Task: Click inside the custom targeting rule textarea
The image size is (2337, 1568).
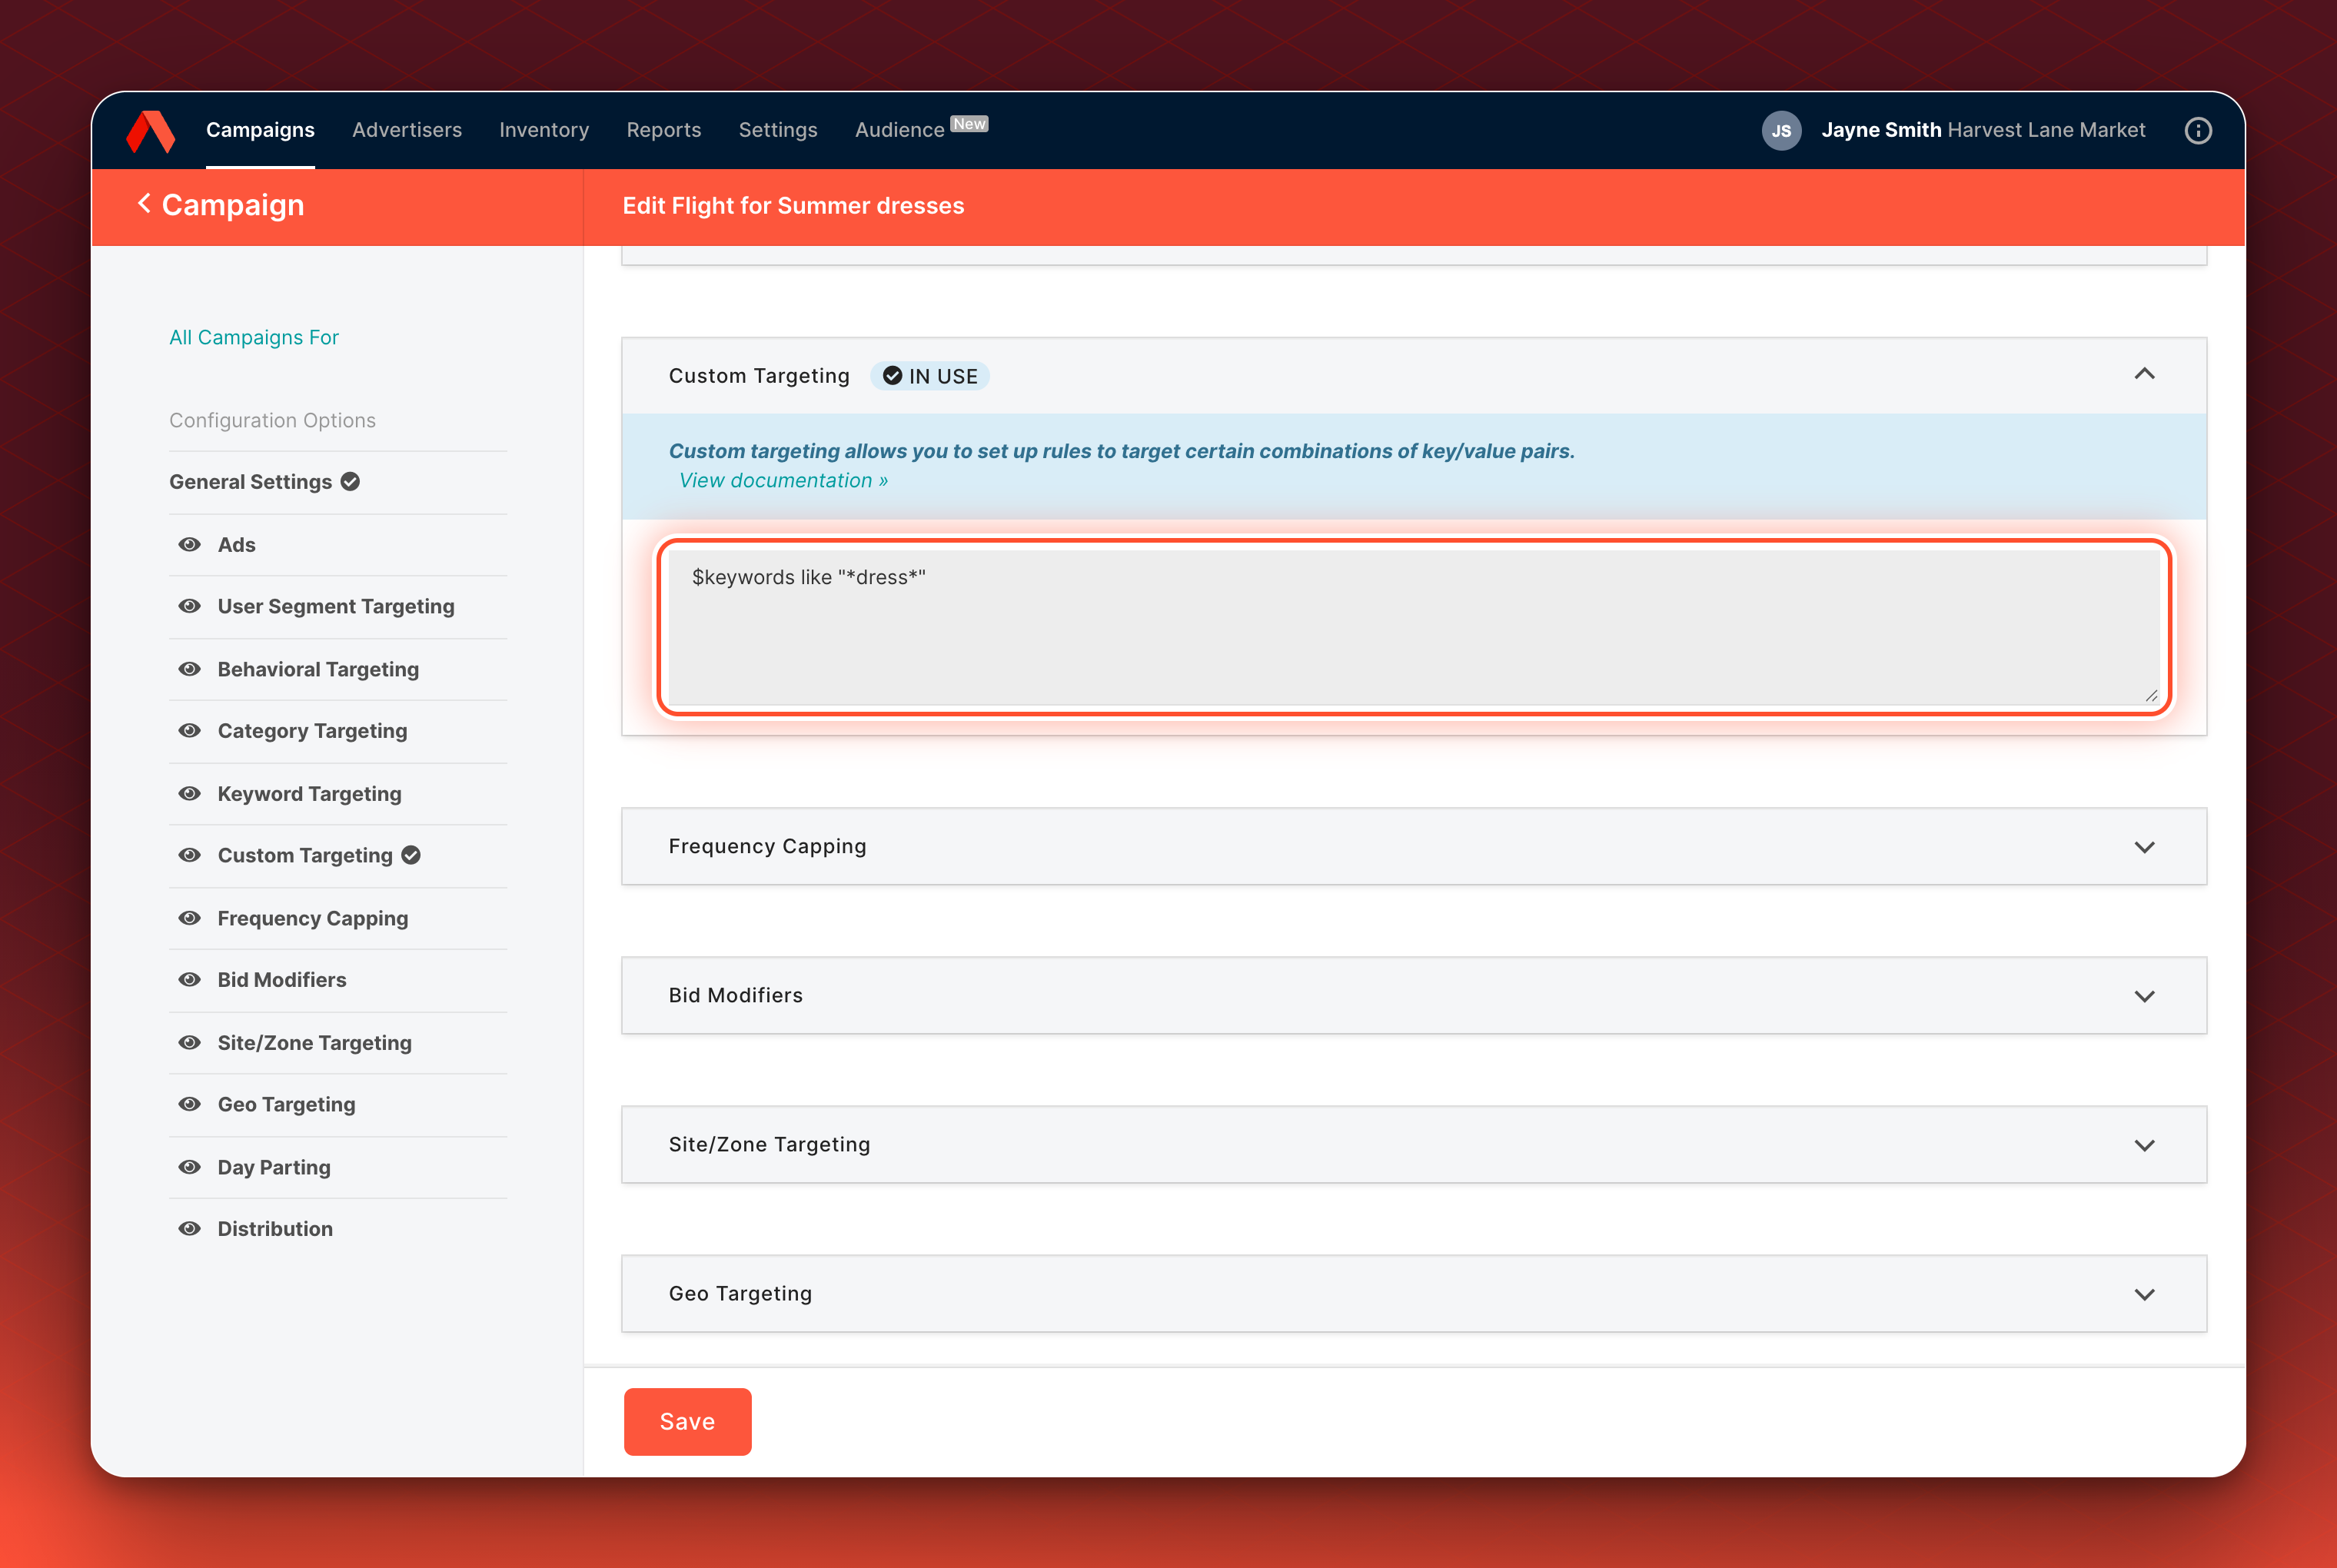Action: point(1413,627)
